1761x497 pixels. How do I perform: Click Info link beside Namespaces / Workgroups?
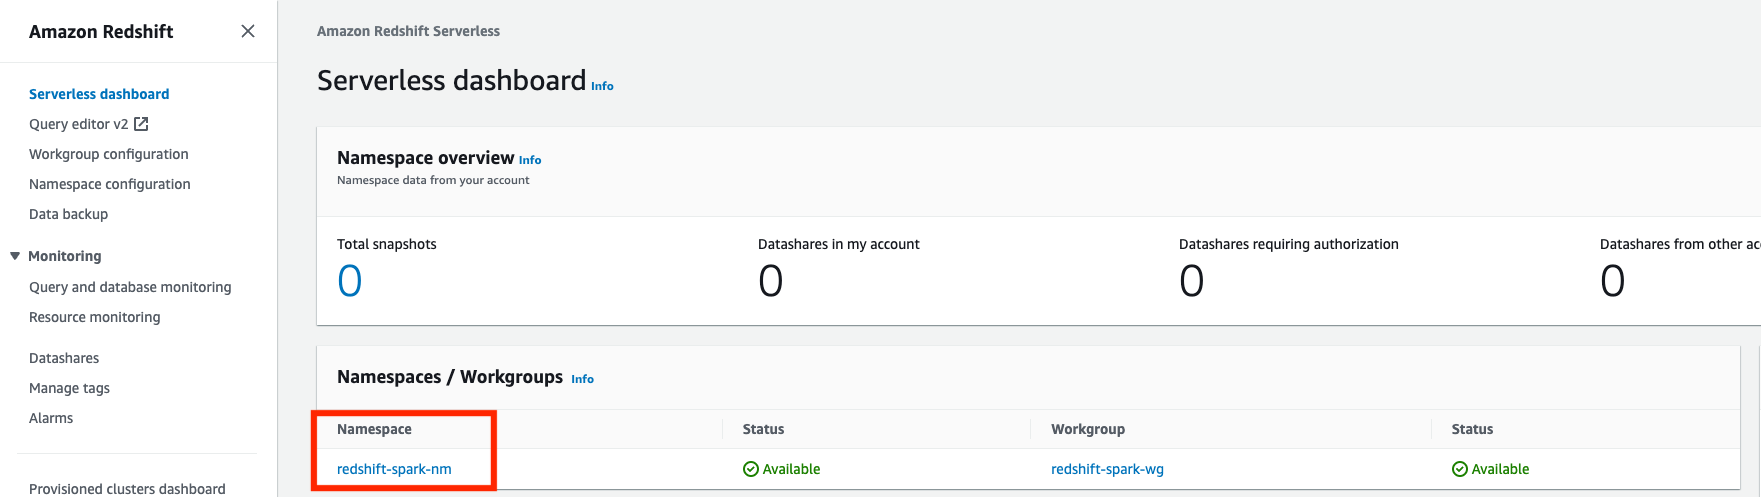pyautogui.click(x=582, y=379)
